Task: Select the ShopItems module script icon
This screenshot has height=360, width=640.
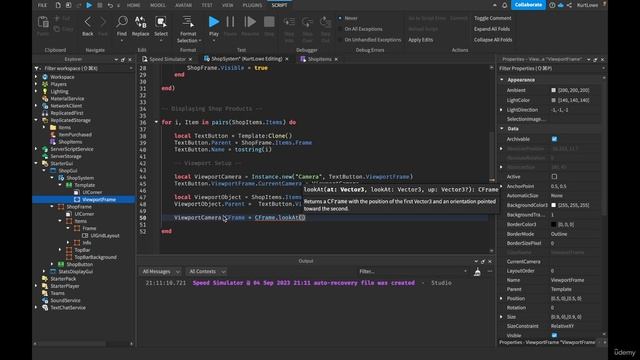Action: coord(53,142)
